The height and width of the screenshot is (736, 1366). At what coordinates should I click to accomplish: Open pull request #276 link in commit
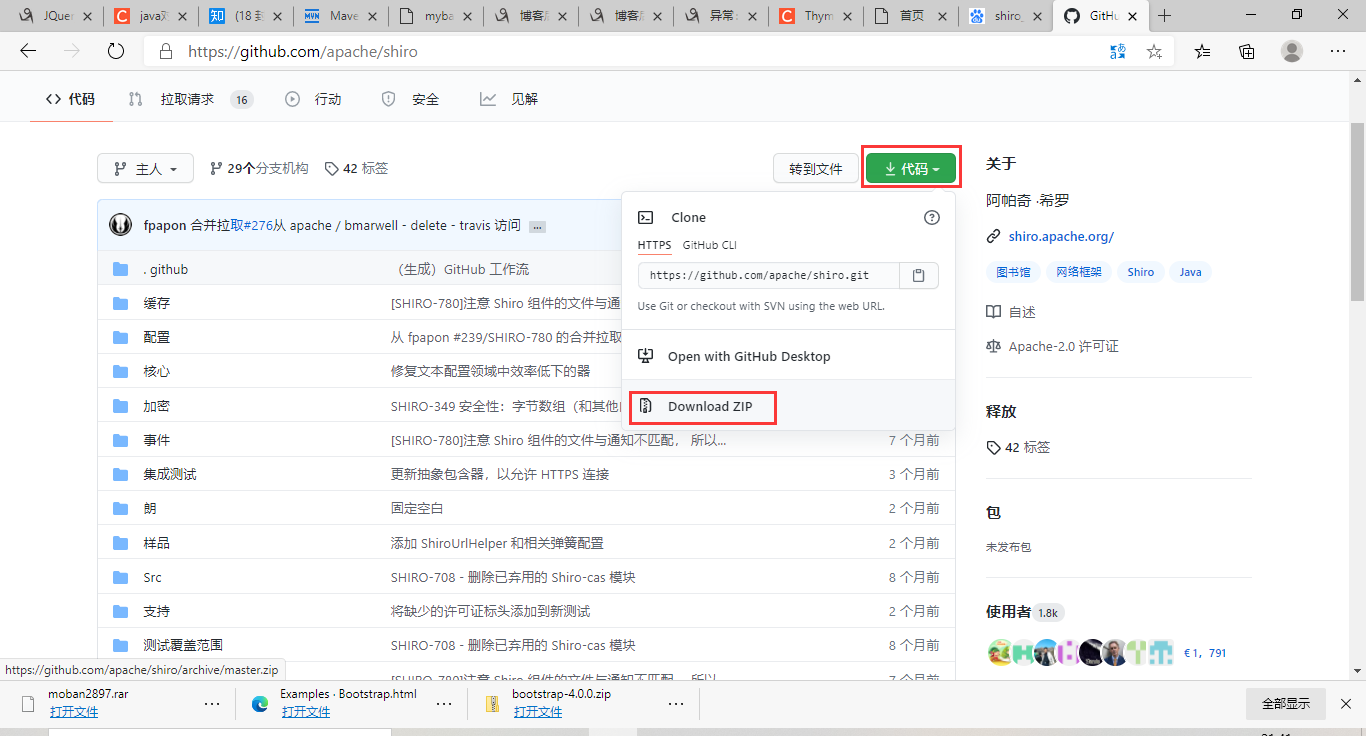tap(257, 225)
